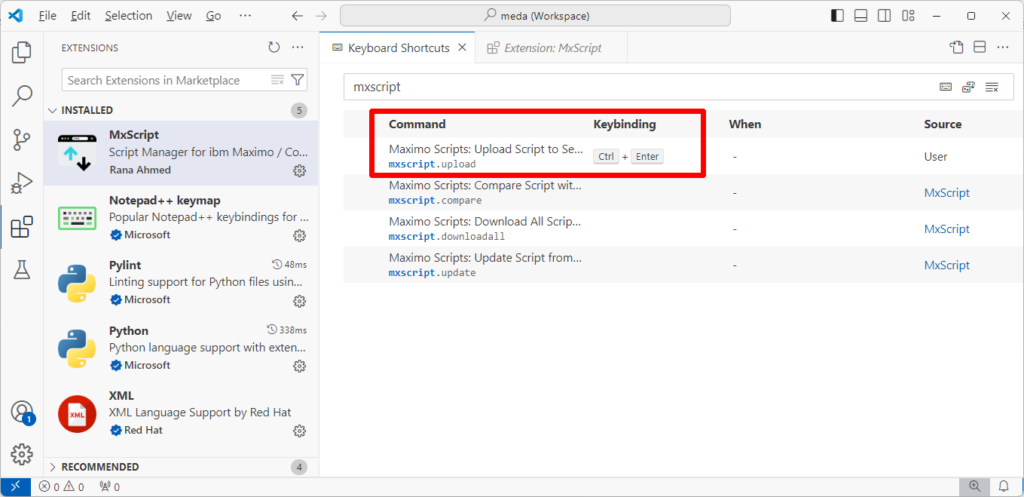Expand the RECOMMENDED extensions section
The height and width of the screenshot is (497, 1024).
tap(182, 467)
